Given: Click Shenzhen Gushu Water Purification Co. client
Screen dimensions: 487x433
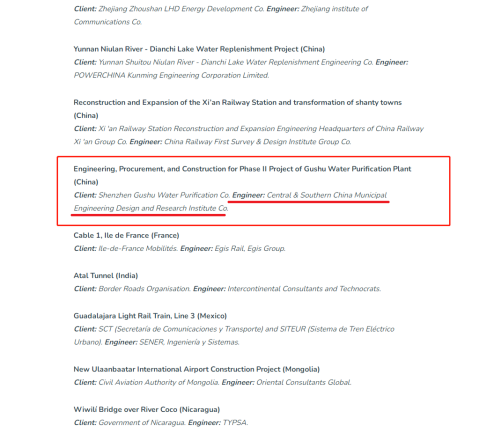Looking at the screenshot, I should (164, 195).
